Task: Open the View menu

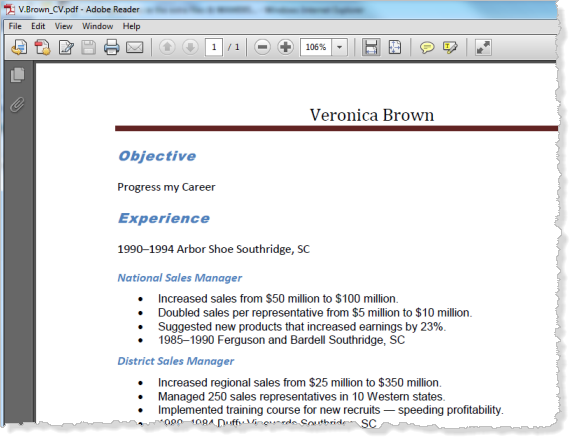Action: 64,26
